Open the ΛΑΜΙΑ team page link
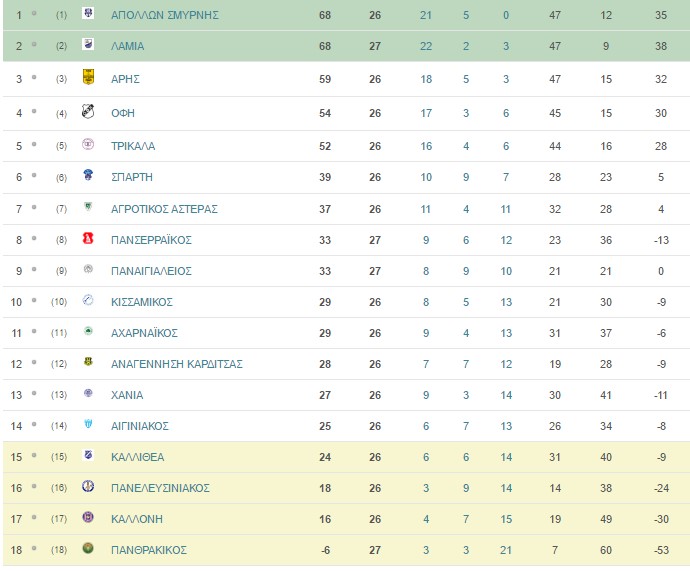 [128, 46]
